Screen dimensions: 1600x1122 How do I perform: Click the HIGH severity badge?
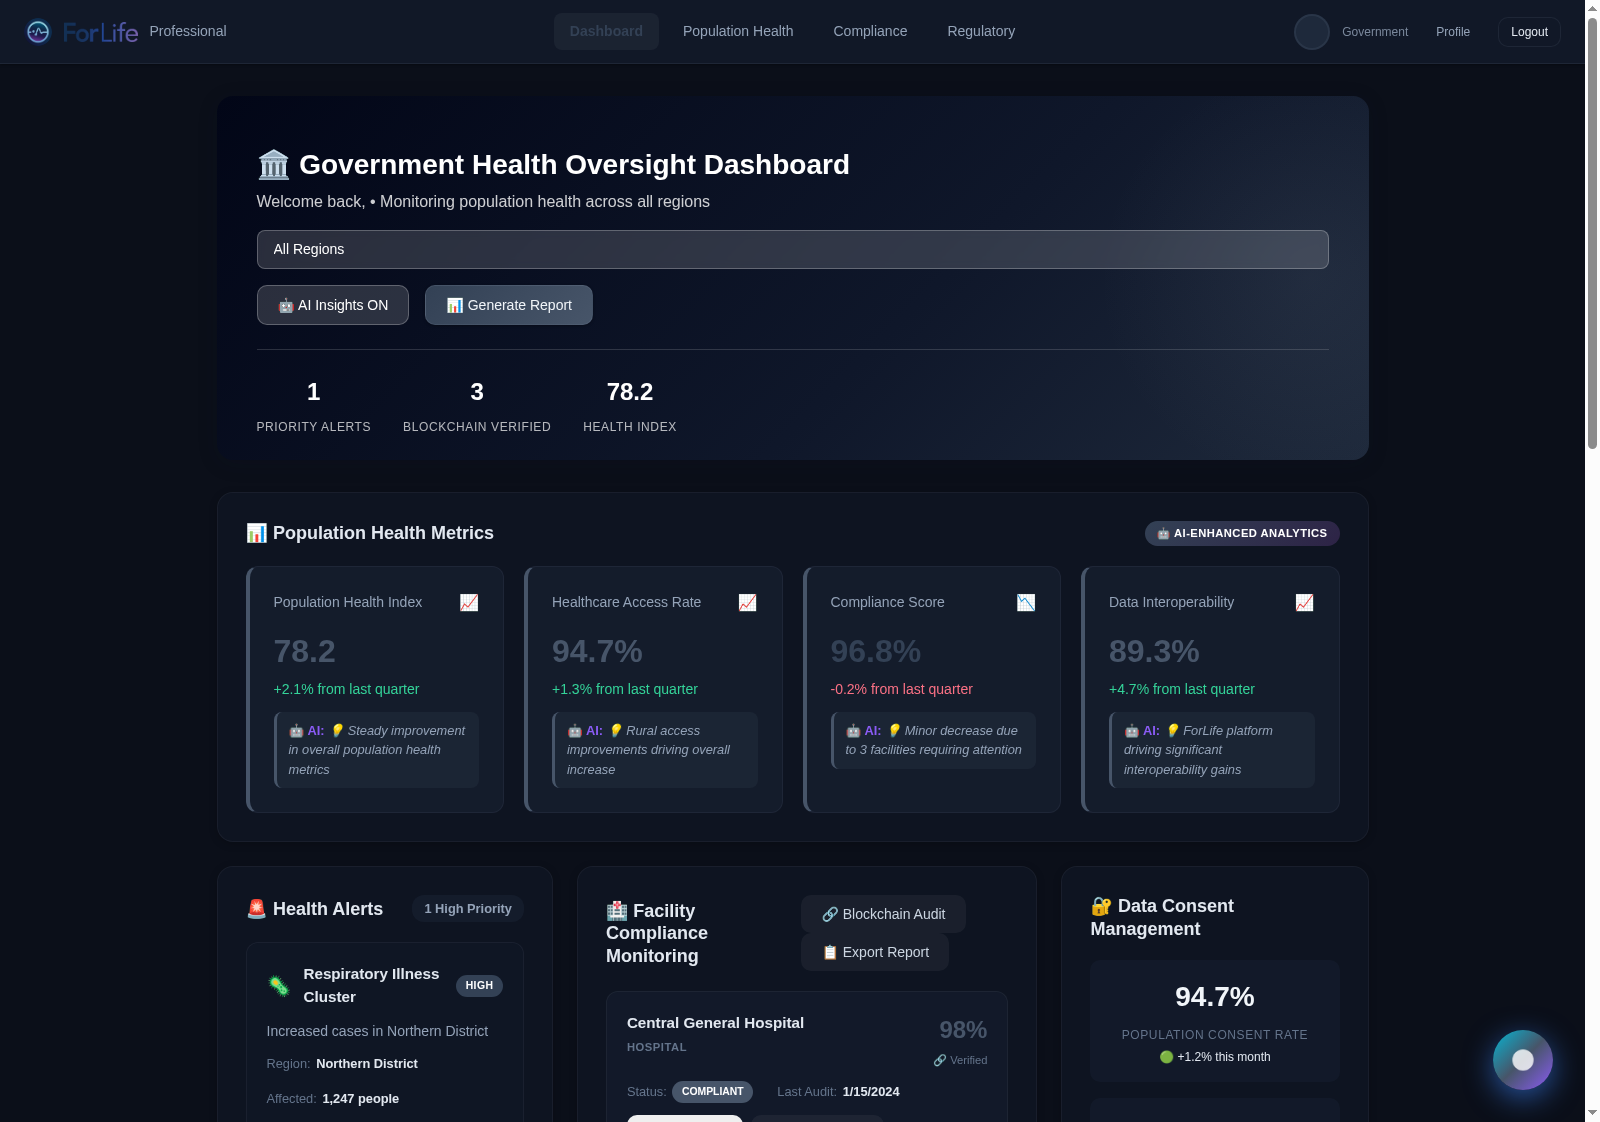click(x=479, y=986)
